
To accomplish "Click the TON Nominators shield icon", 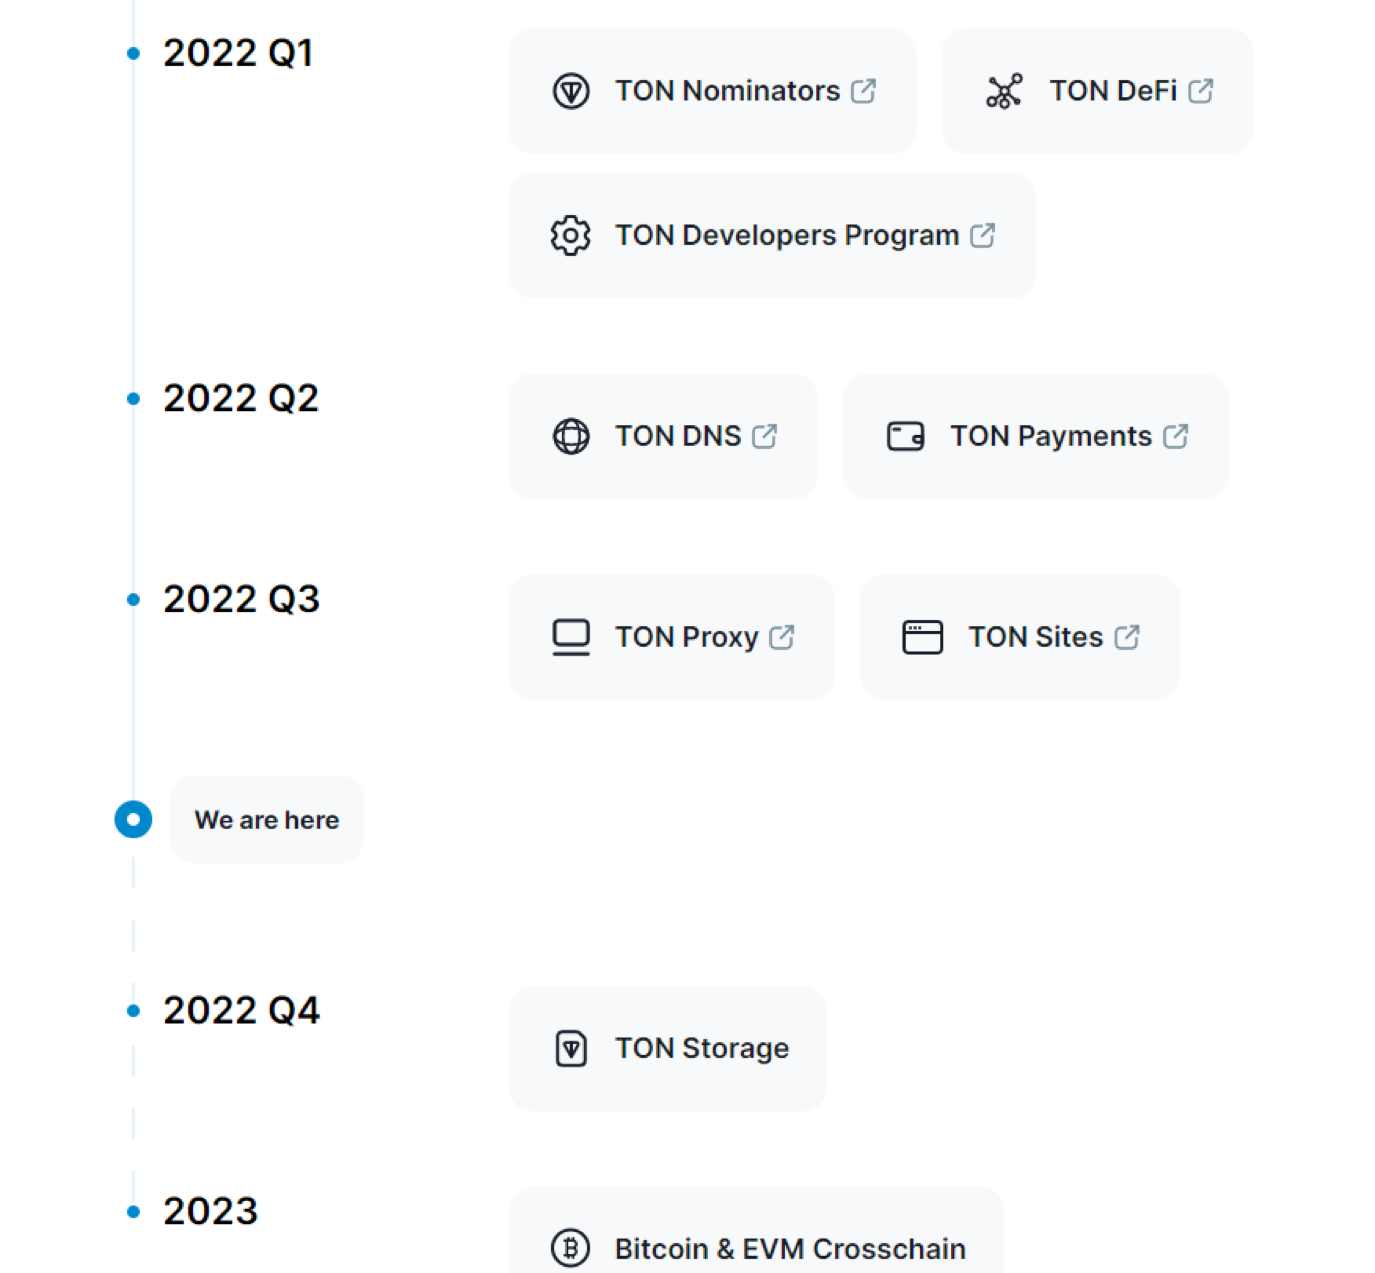I will tap(571, 91).
